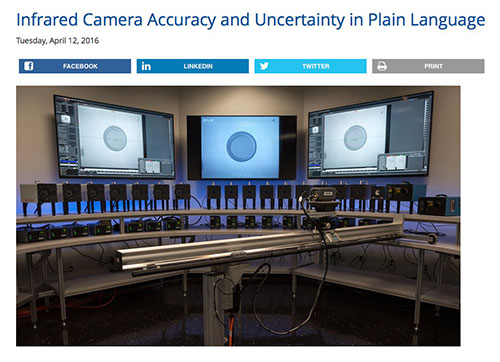The width and height of the screenshot is (500, 362).
Task: Share the article via the FACEBOOK label
Action: click(x=80, y=66)
